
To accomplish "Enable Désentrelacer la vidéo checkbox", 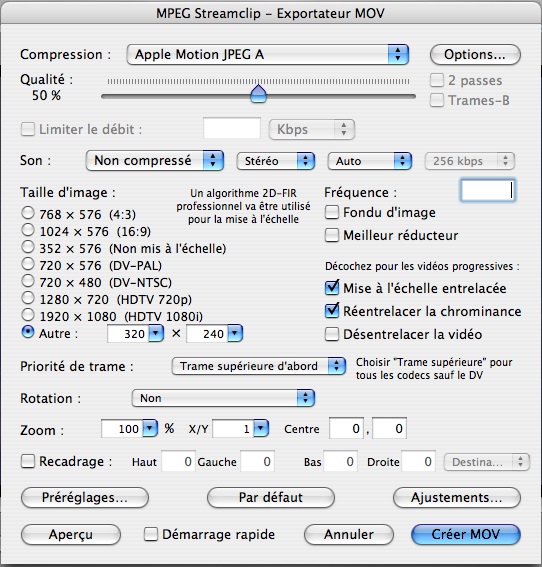I will pos(332,334).
